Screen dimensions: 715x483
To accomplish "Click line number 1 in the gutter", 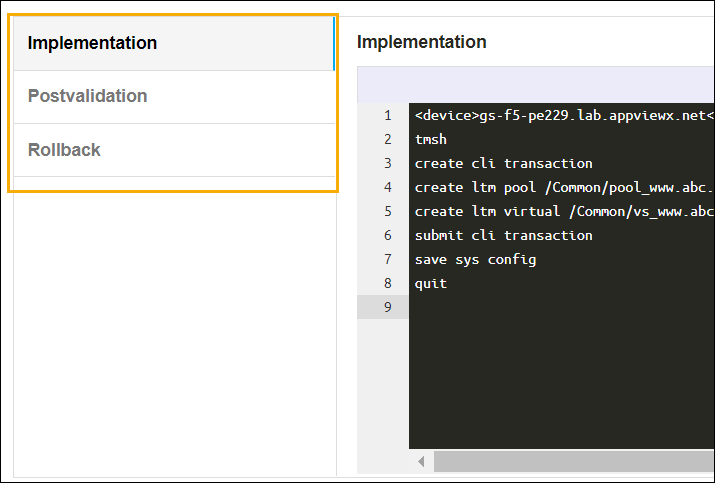I will point(388,115).
